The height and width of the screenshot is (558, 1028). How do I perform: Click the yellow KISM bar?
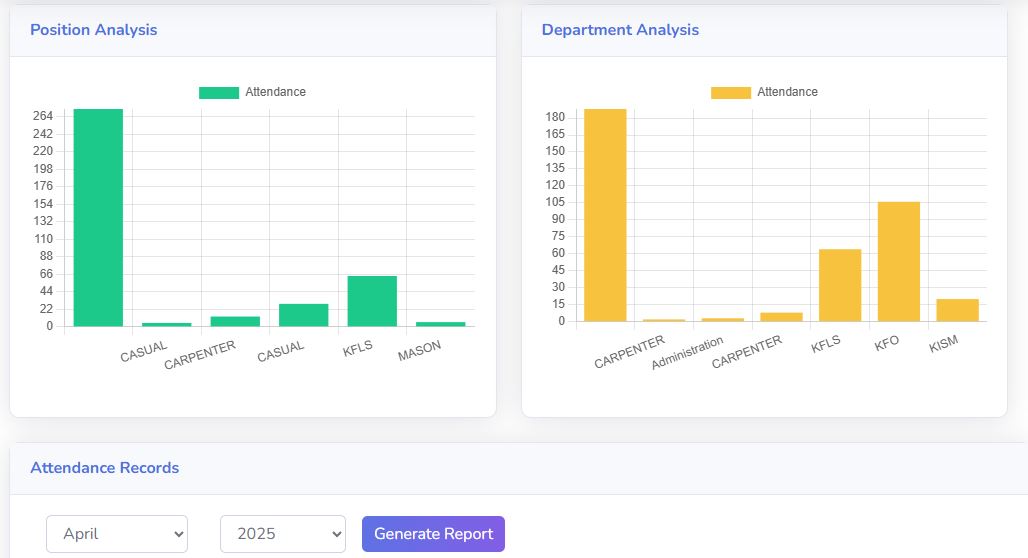pyautogui.click(x=957, y=310)
